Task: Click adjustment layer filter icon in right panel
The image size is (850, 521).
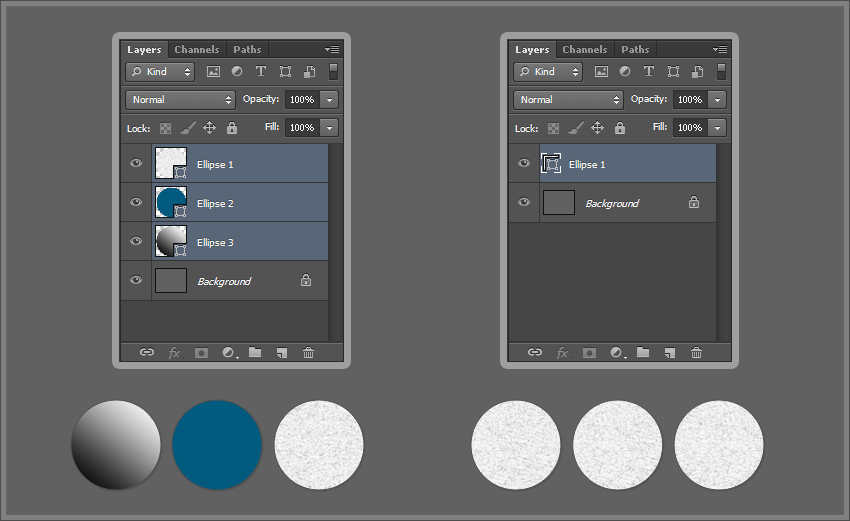Action: pos(625,71)
